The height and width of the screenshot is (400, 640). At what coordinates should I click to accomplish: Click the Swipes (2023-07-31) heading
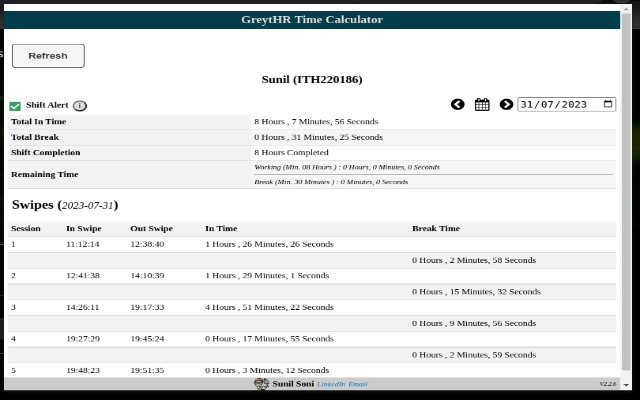point(65,205)
